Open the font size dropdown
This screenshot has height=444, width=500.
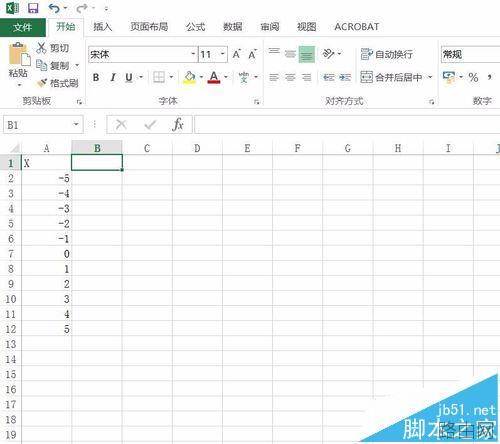click(222, 54)
